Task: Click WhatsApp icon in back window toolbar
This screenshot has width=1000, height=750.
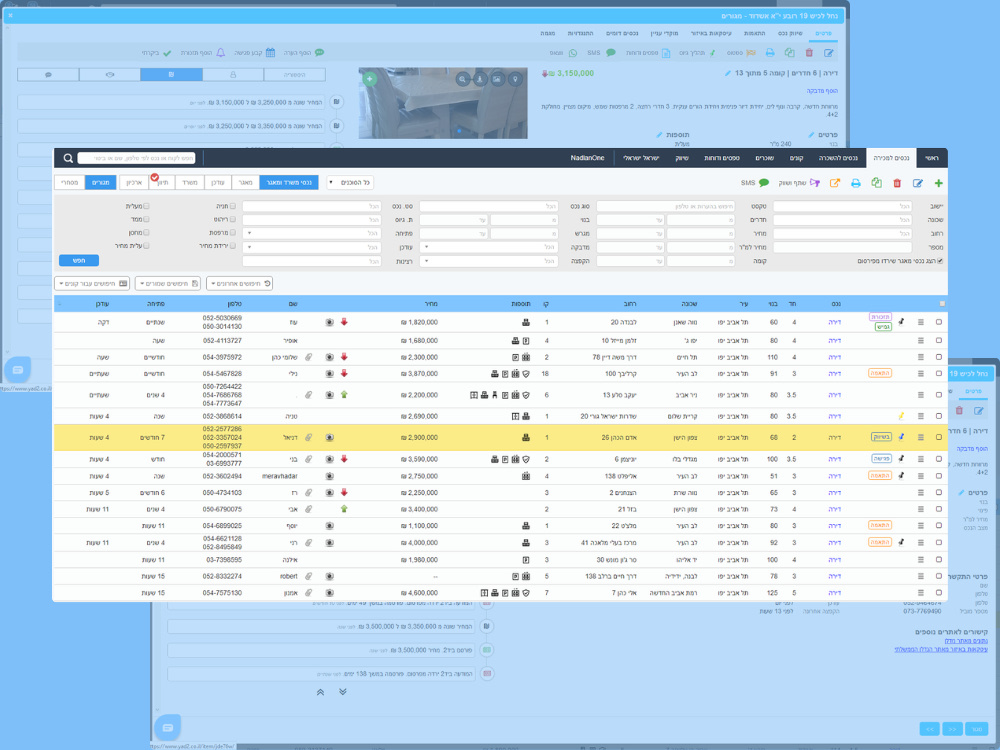Action: 573,53
